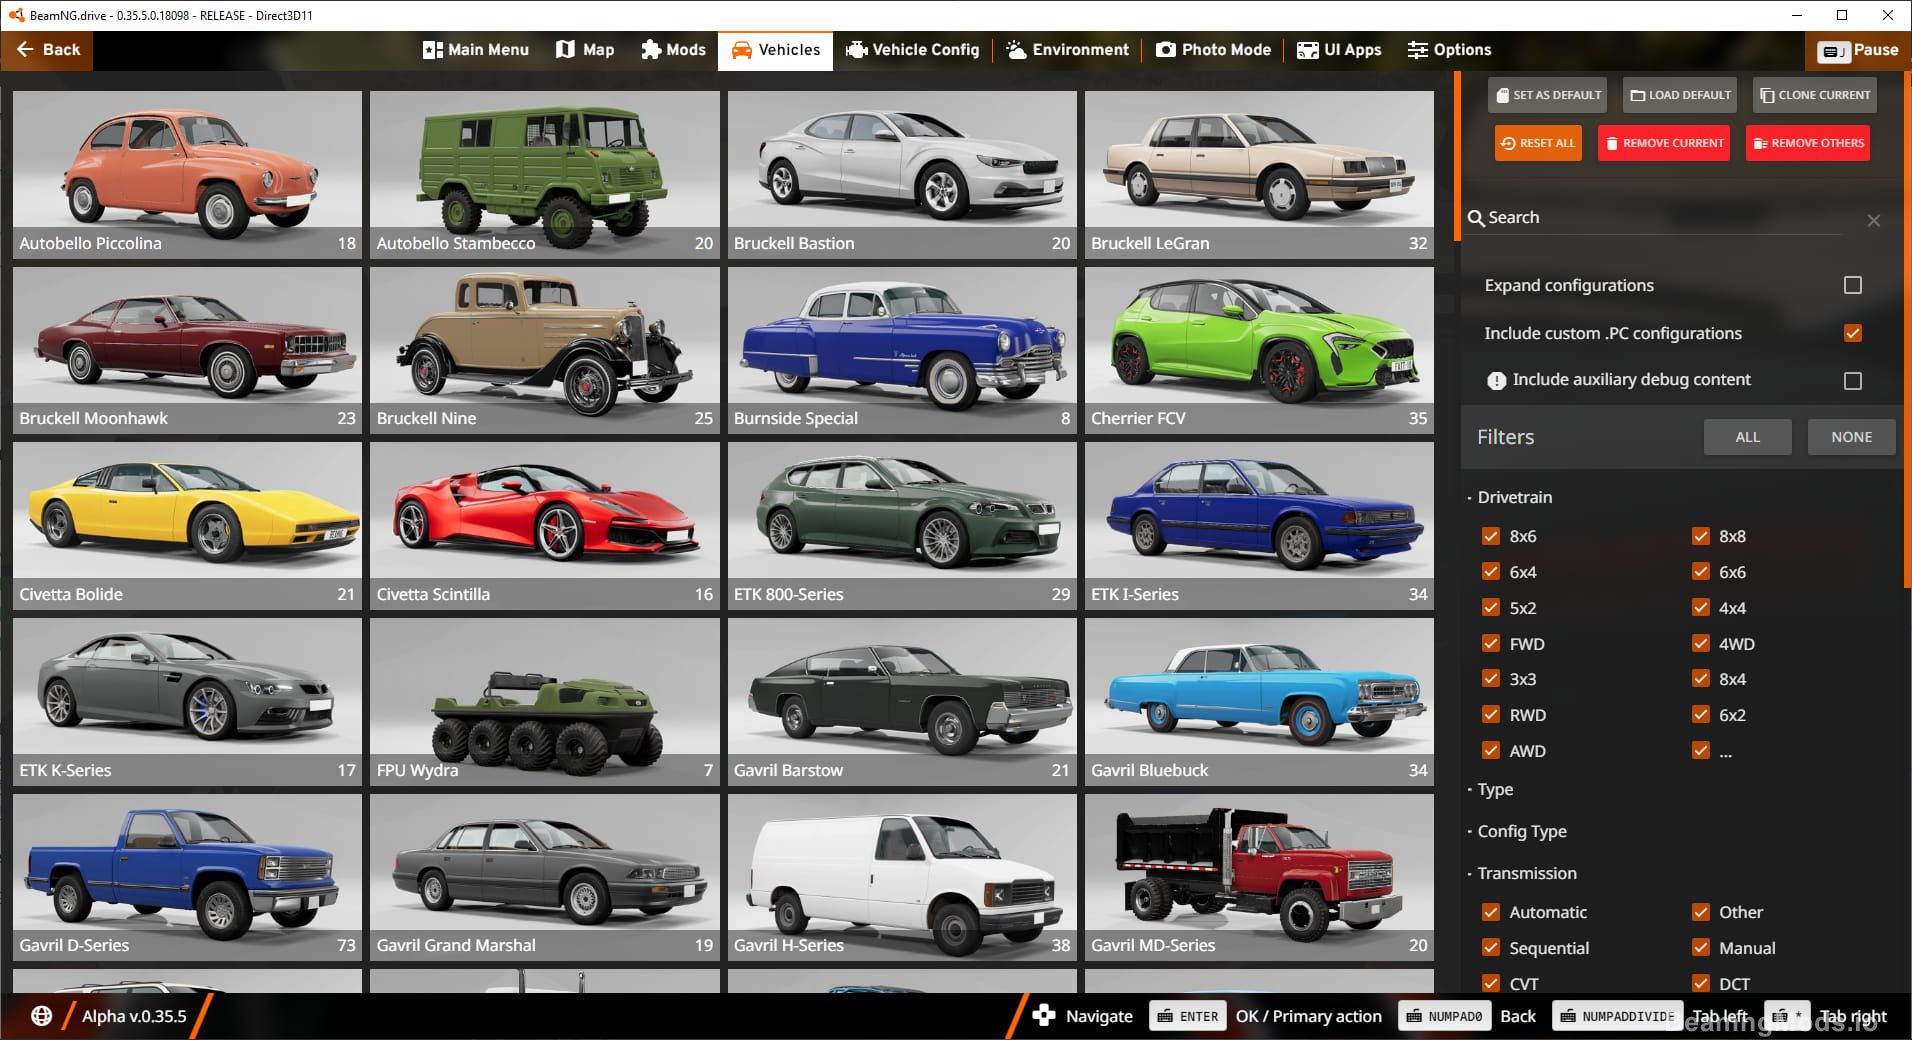Screen dimensions: 1912x1040
Task: Click Remove Others button
Action: pos(1808,143)
